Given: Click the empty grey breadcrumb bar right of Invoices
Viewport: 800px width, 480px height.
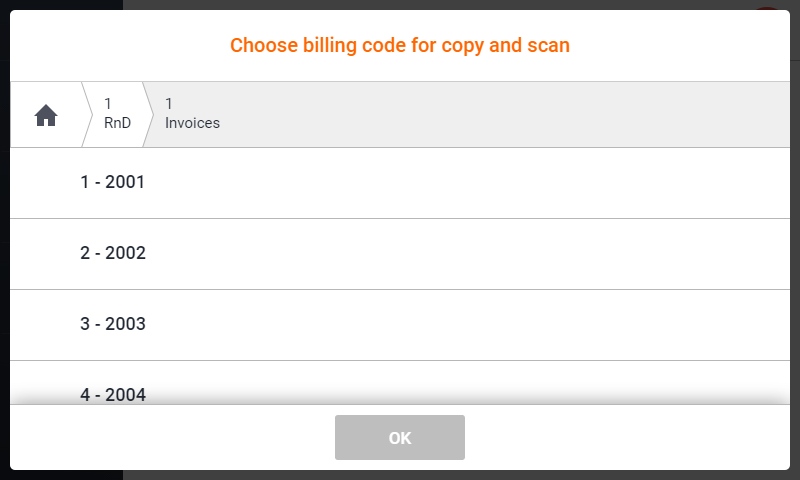Looking at the screenshot, I should pos(500,114).
